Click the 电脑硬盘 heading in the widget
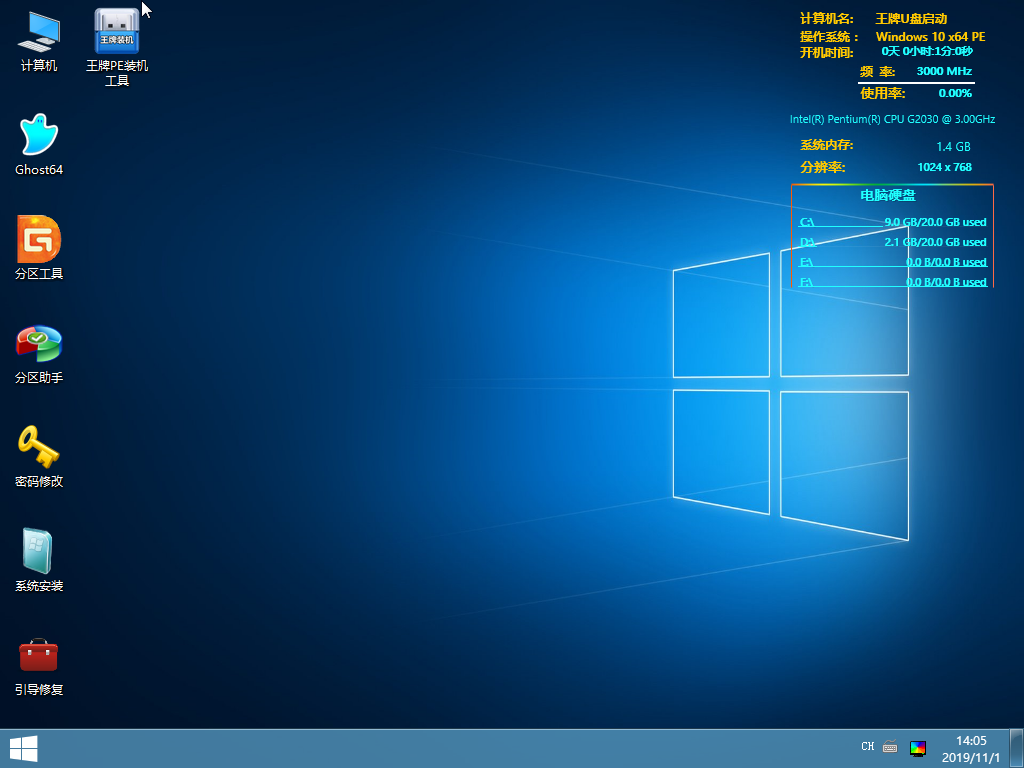The width and height of the screenshot is (1024, 768). coord(888,195)
